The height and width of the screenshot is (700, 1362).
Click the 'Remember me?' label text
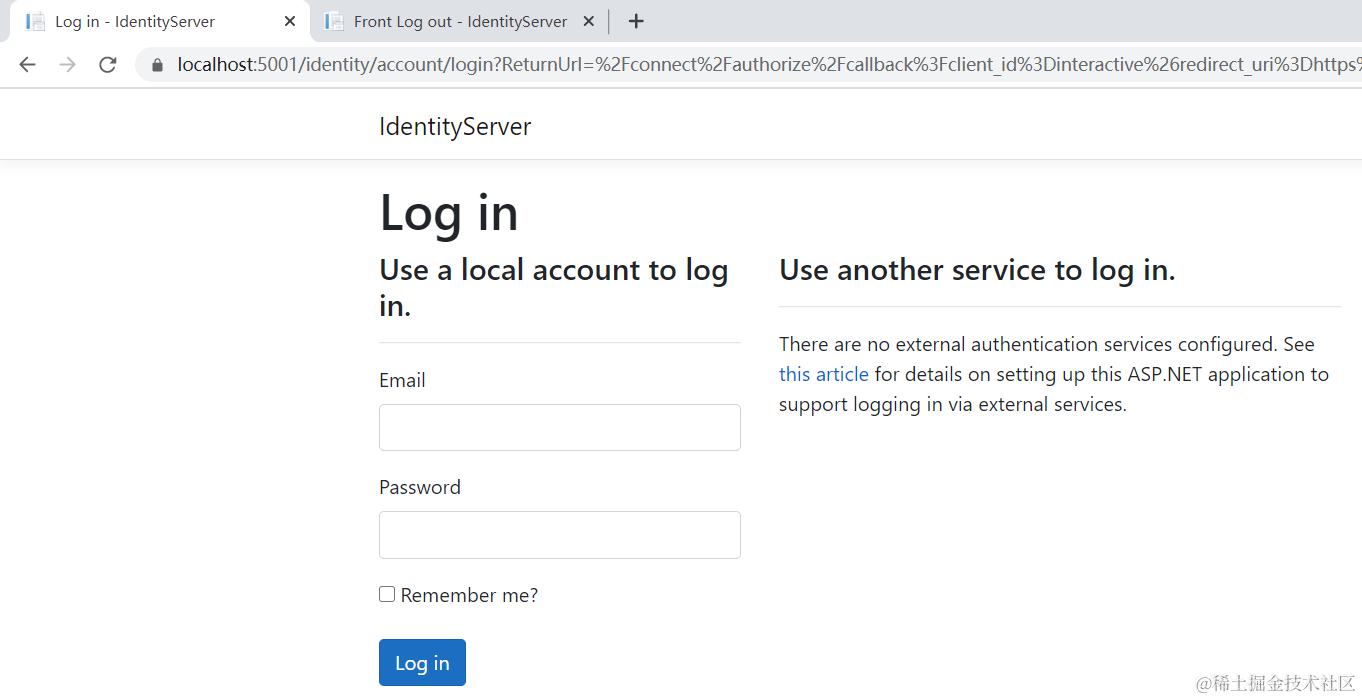[469, 595]
